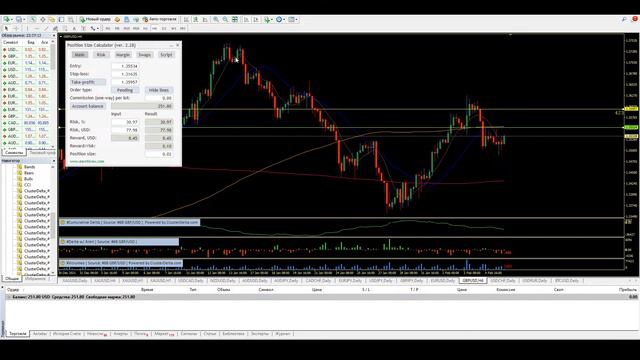Viewport: 640px width, 360px height.
Task: Click the Risk % input field
Action: (x=125, y=122)
